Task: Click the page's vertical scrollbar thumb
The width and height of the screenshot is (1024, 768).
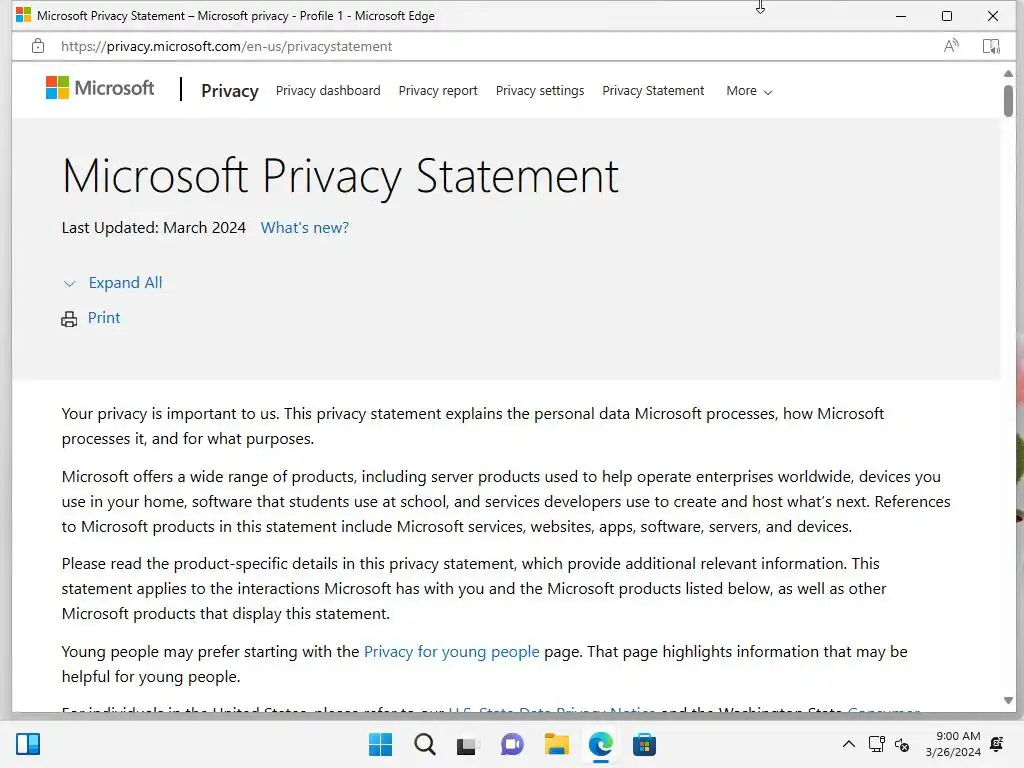Action: tap(1009, 100)
